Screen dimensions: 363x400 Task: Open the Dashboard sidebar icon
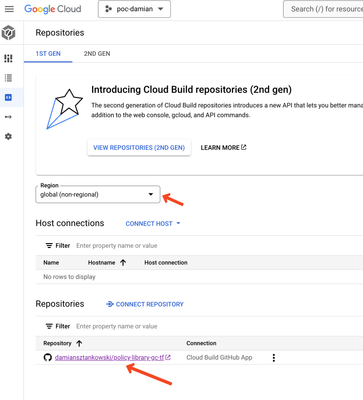(8, 59)
